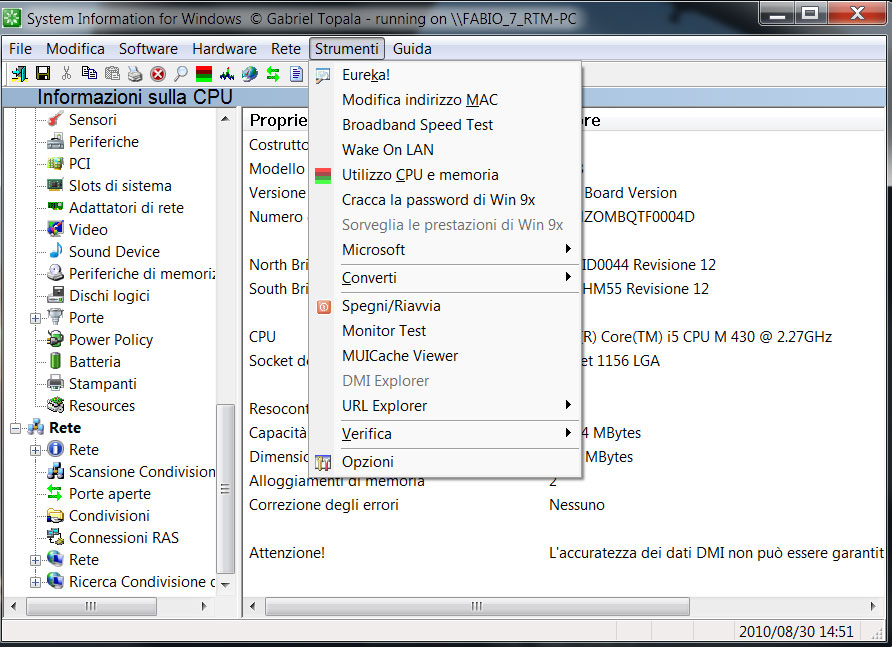Click the graph spikes toolbar icon

point(227,73)
